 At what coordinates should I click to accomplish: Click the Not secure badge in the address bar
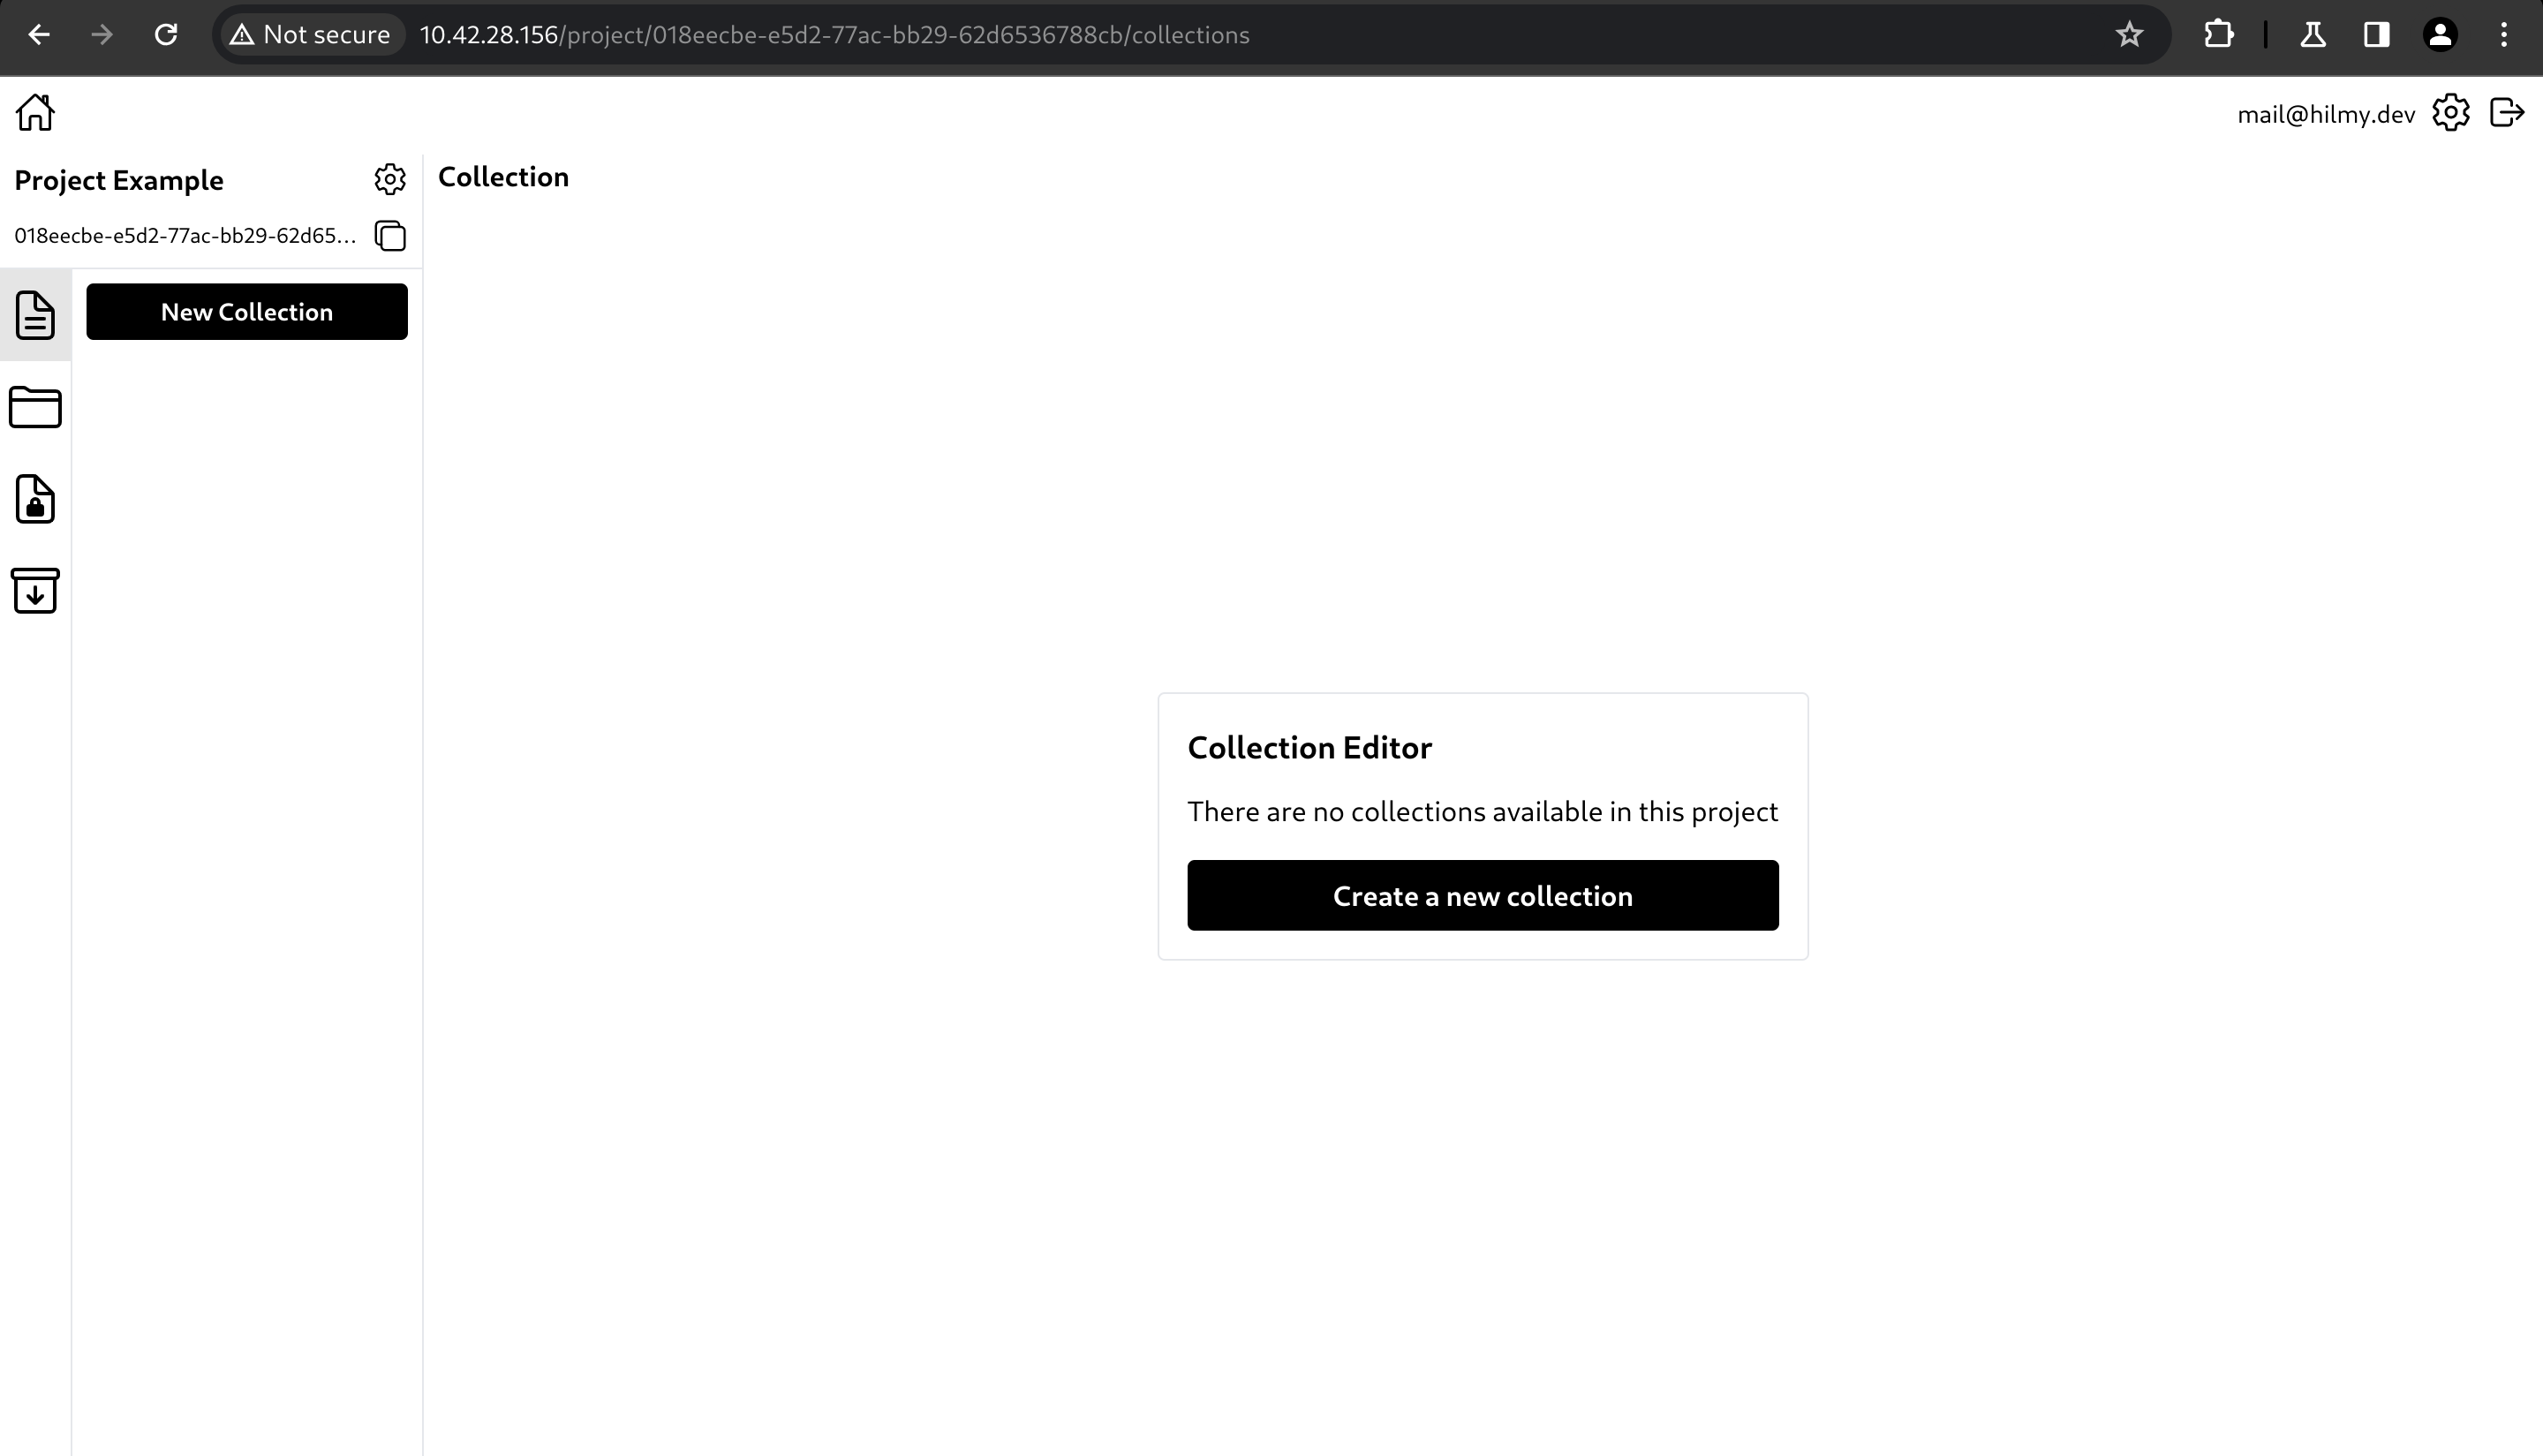pos(310,34)
